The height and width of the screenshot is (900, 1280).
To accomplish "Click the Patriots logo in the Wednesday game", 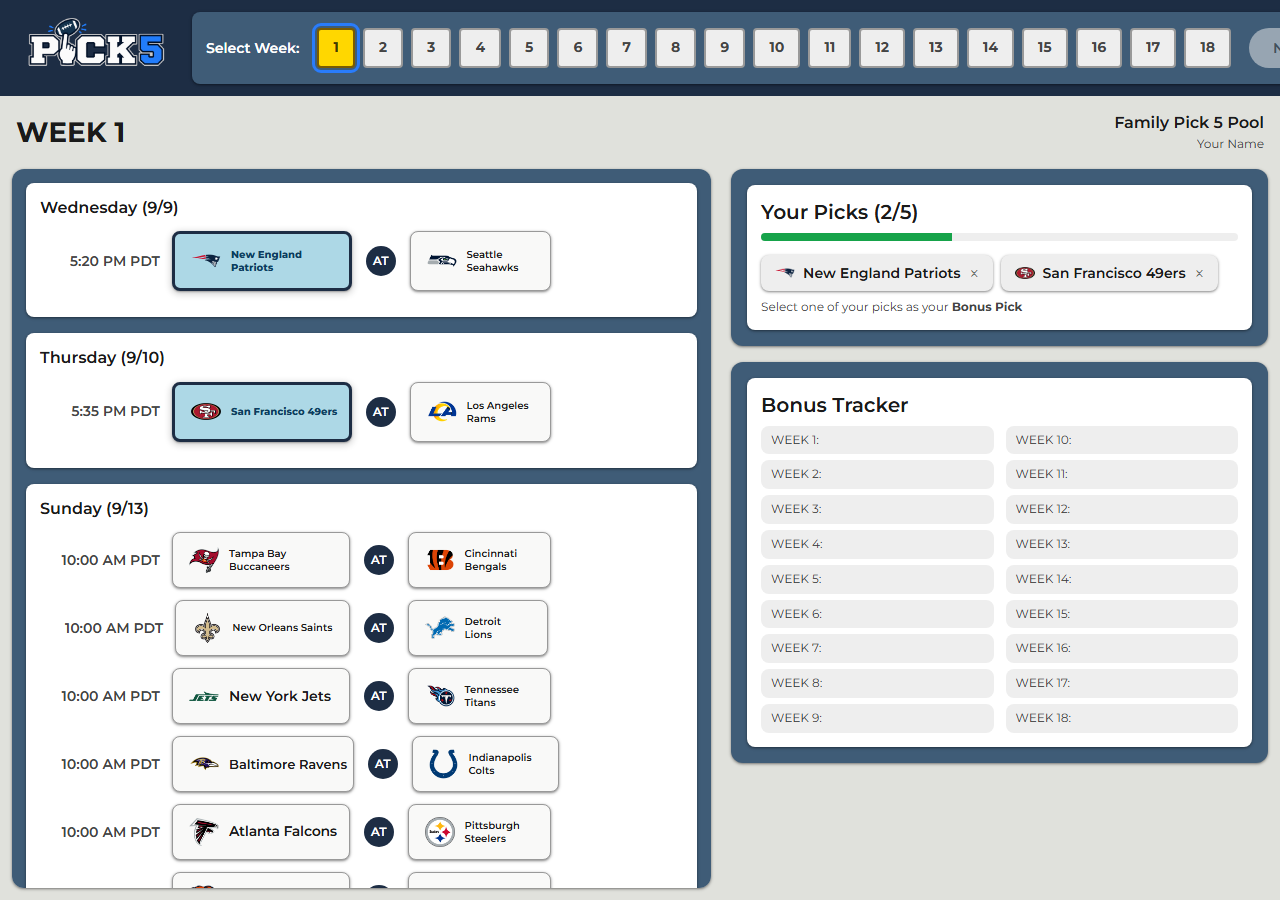I will (207, 261).
